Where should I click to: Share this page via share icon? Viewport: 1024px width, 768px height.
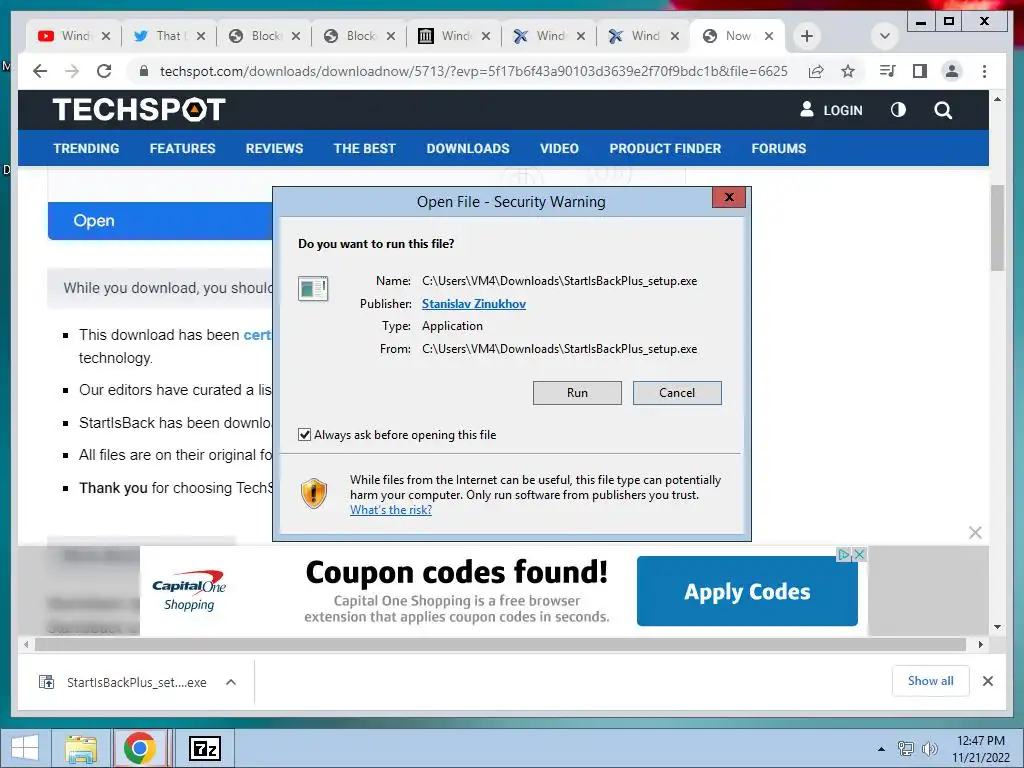(x=816, y=71)
